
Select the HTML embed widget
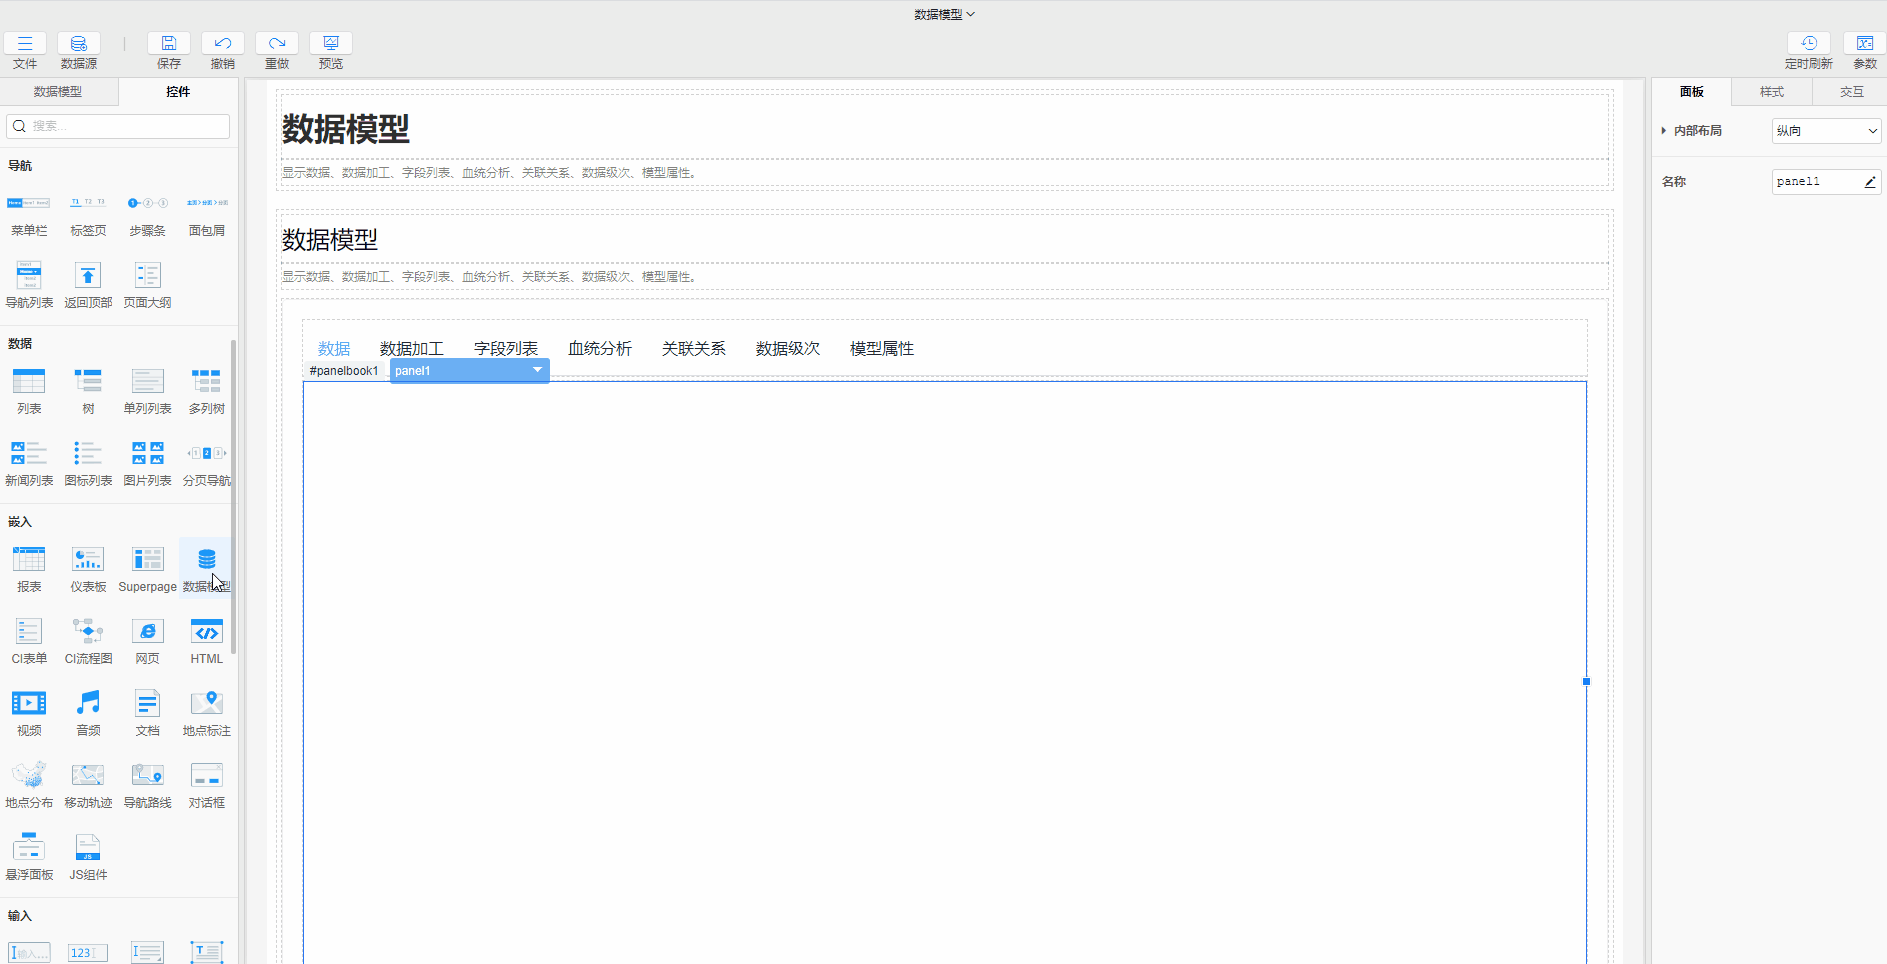(x=207, y=632)
